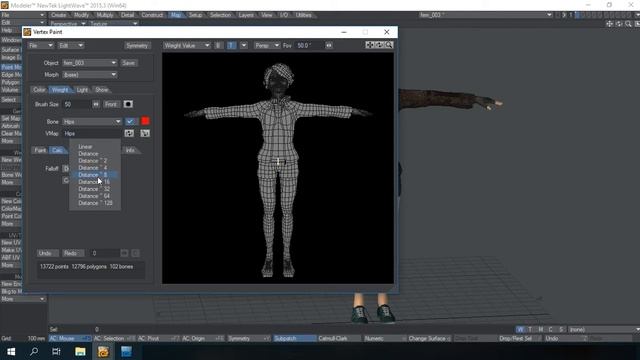
Task: Open Windows Start menu
Action: (x=11, y=351)
